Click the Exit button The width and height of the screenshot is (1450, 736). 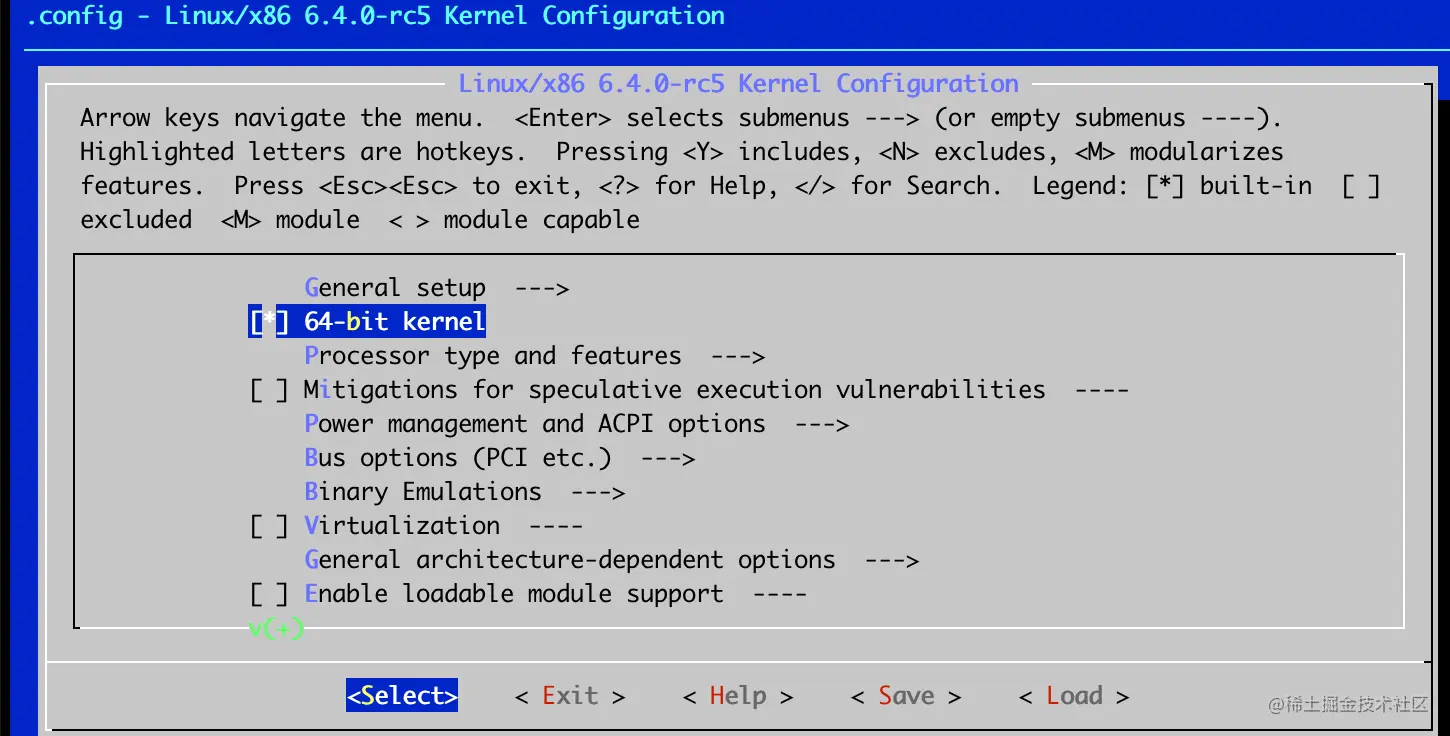click(x=570, y=696)
